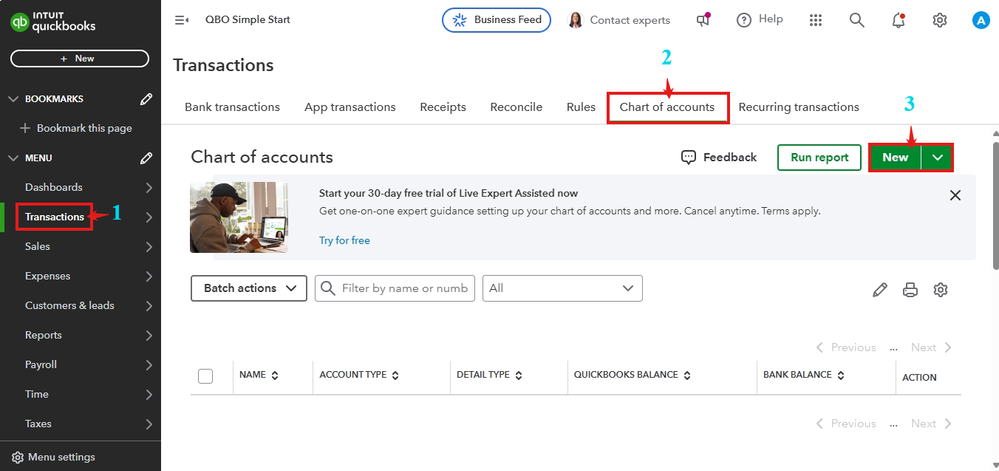Collapse the sidebar with hamburger toggle

pyautogui.click(x=182, y=20)
